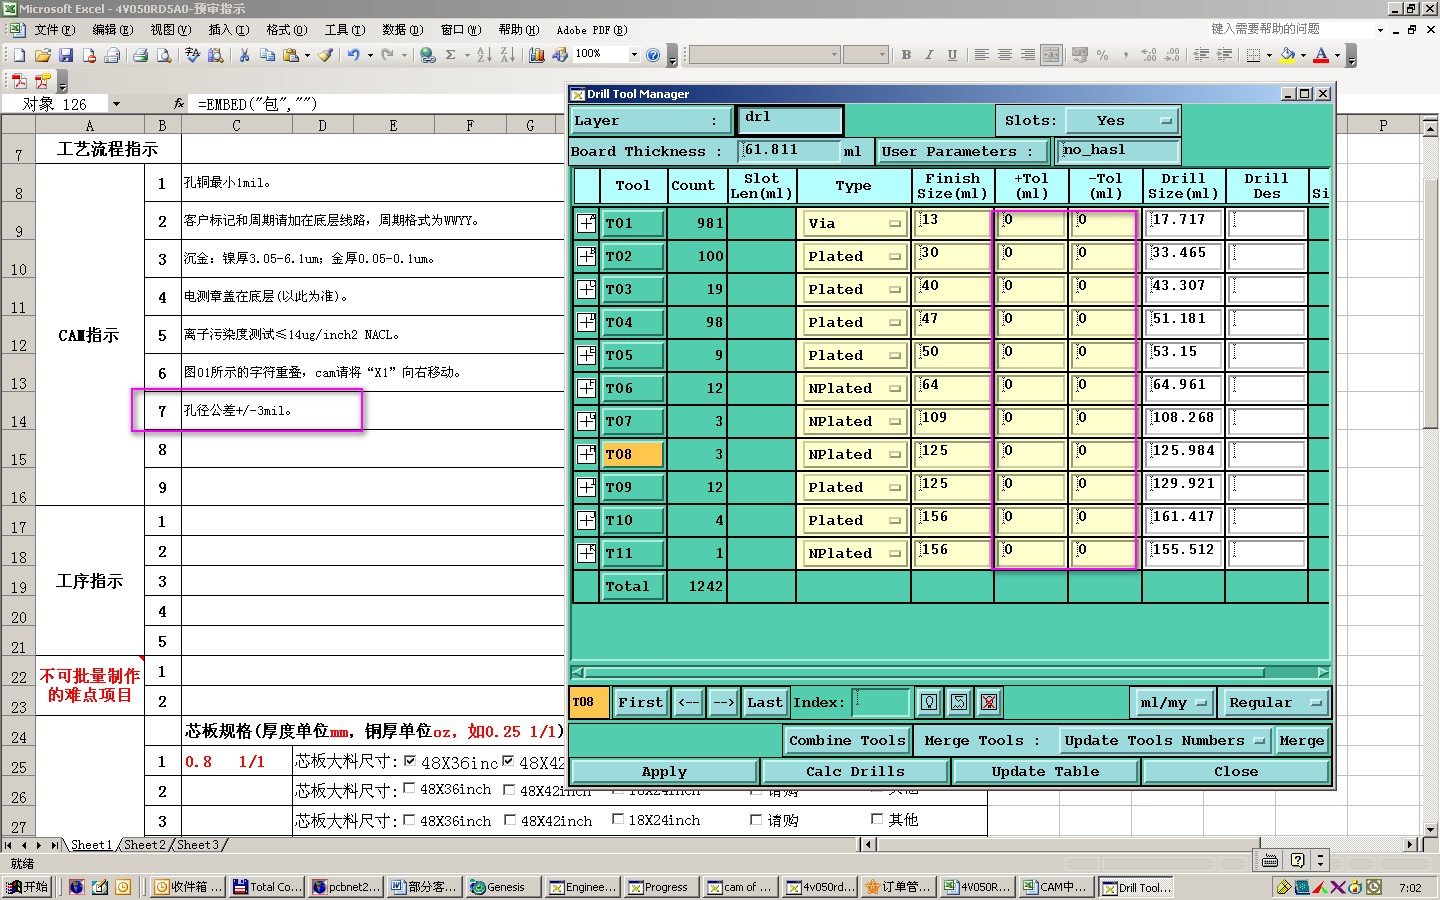
Task: Click the First navigation button
Action: click(640, 702)
